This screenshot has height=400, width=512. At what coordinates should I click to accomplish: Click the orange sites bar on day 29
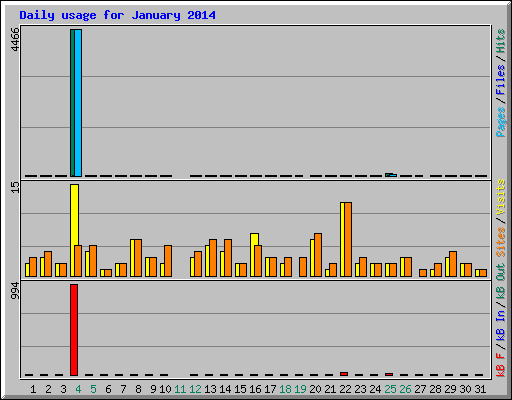click(453, 264)
